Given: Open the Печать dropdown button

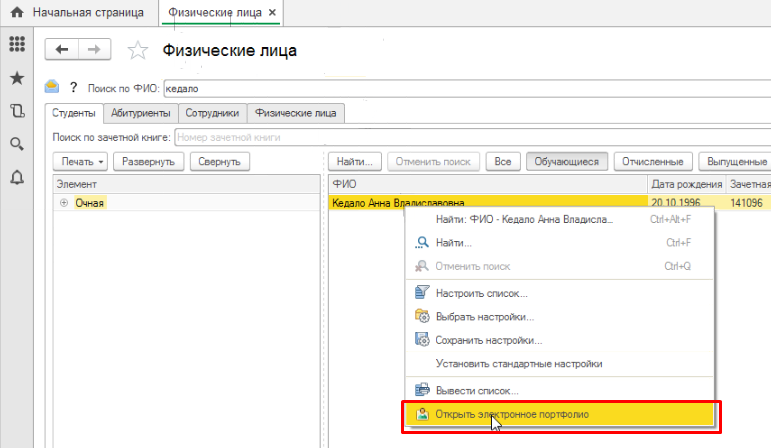Looking at the screenshot, I should pyautogui.click(x=82, y=161).
